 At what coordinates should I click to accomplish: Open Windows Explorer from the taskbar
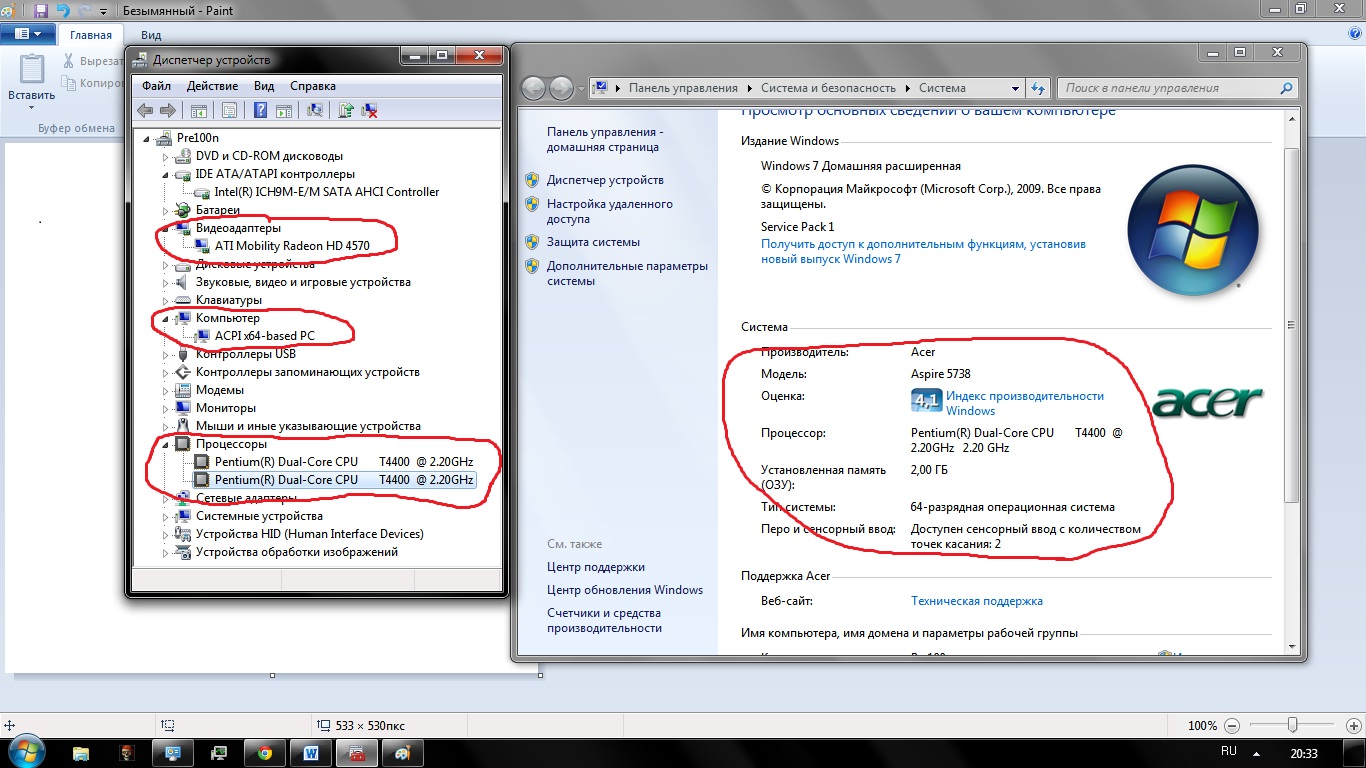click(81, 753)
